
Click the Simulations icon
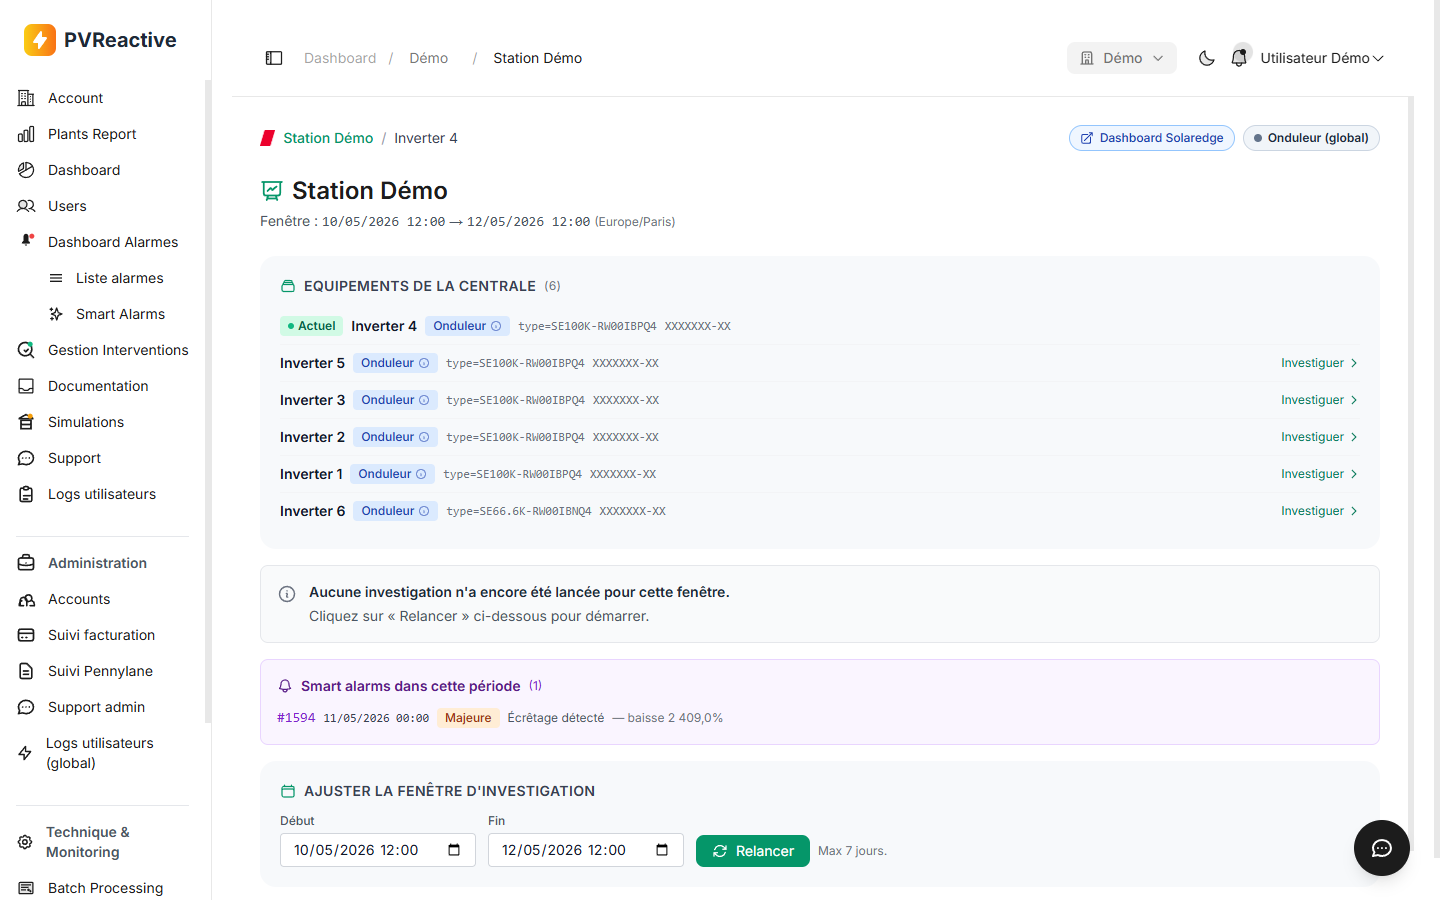(26, 422)
